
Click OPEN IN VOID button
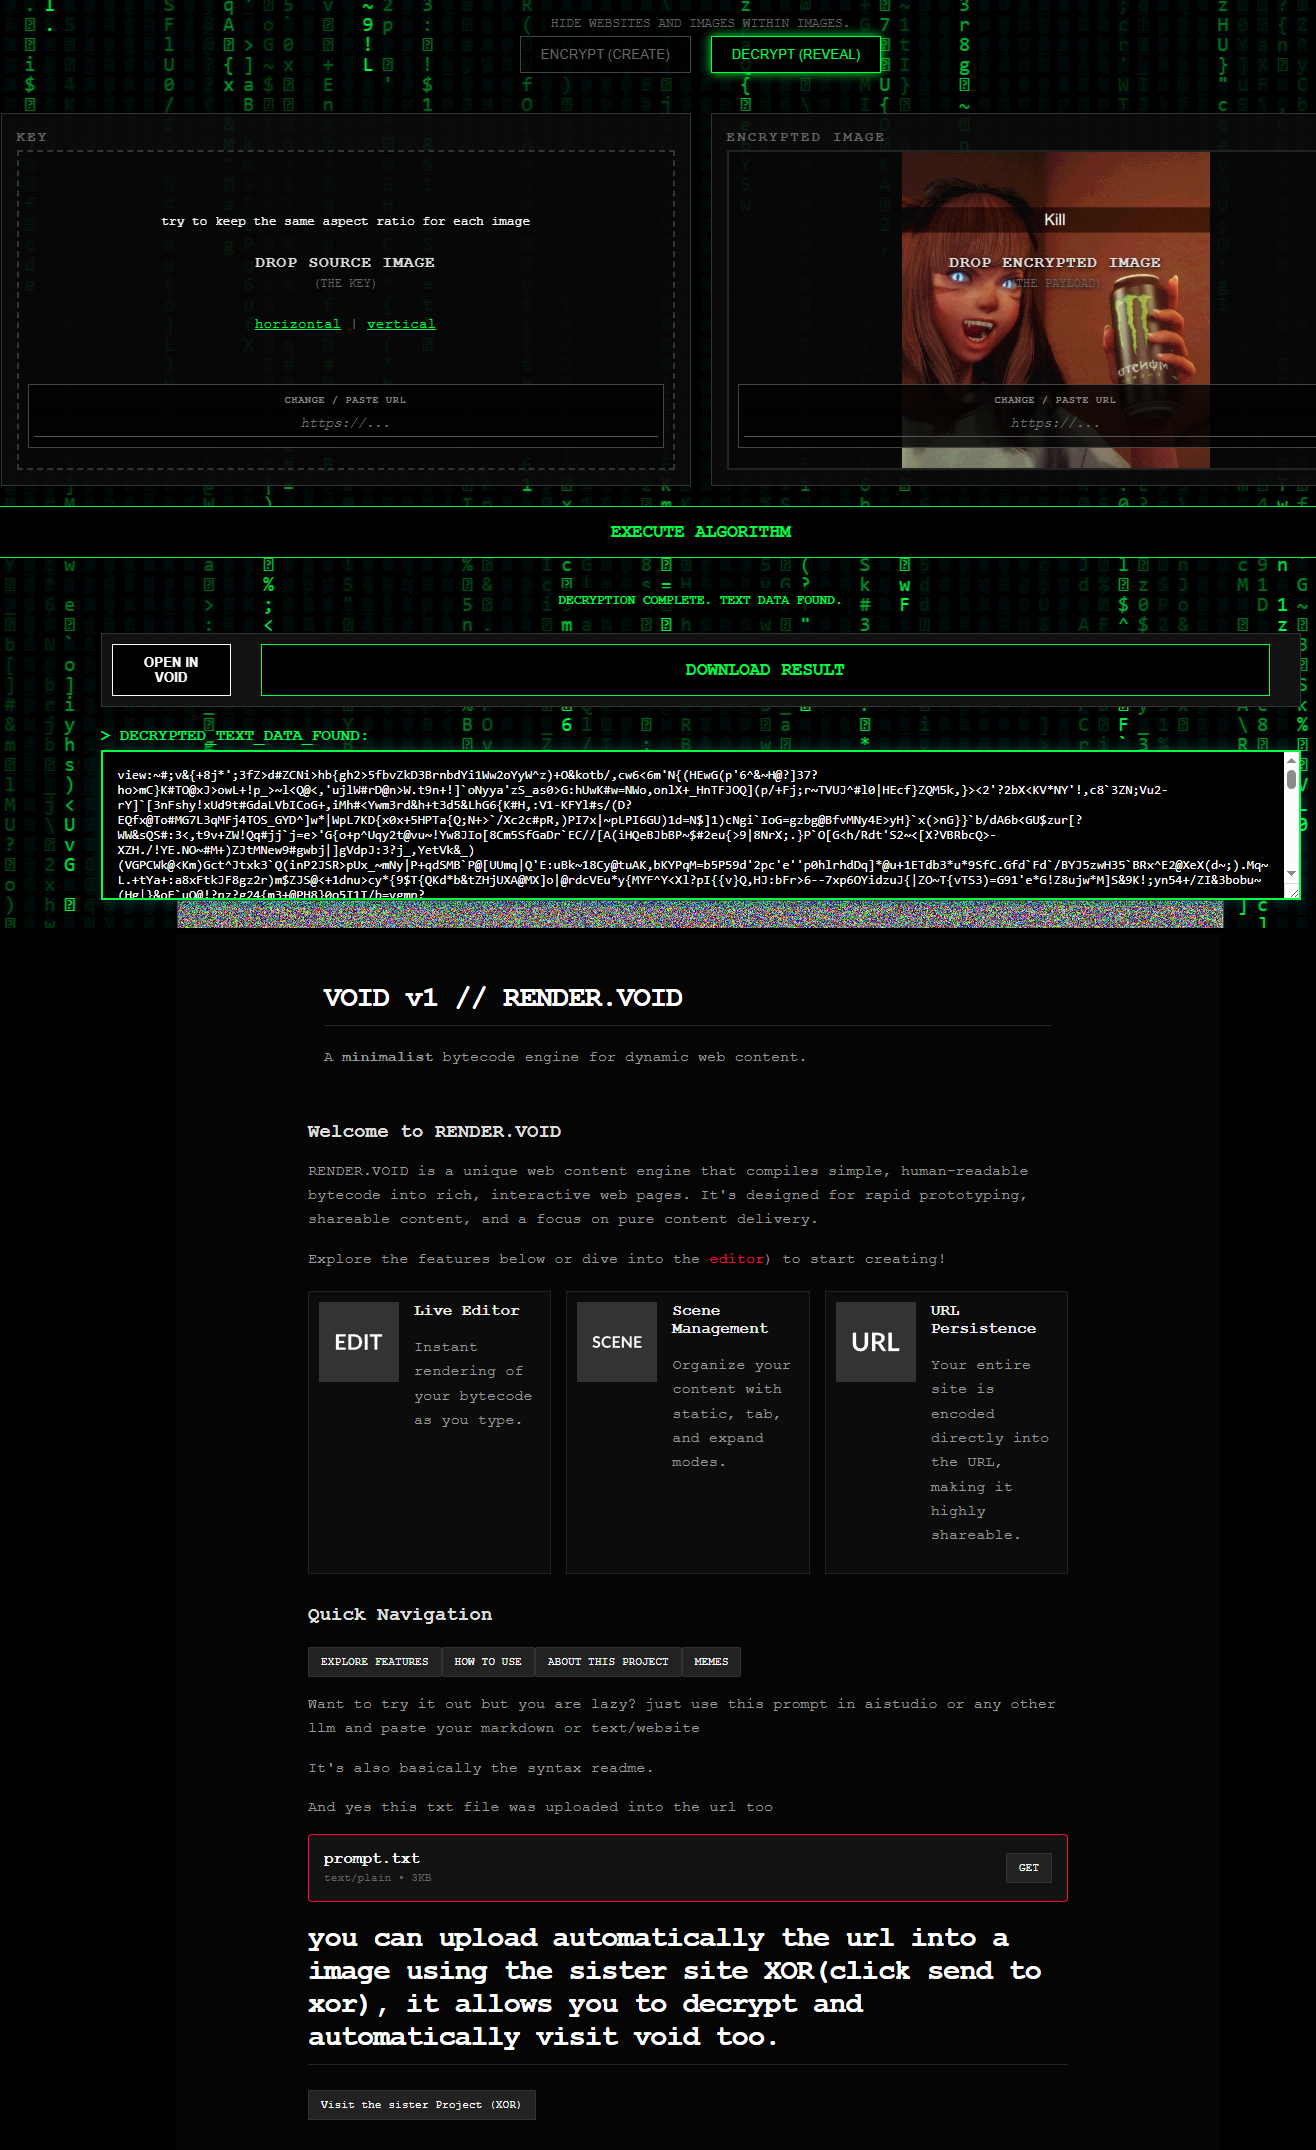171,670
